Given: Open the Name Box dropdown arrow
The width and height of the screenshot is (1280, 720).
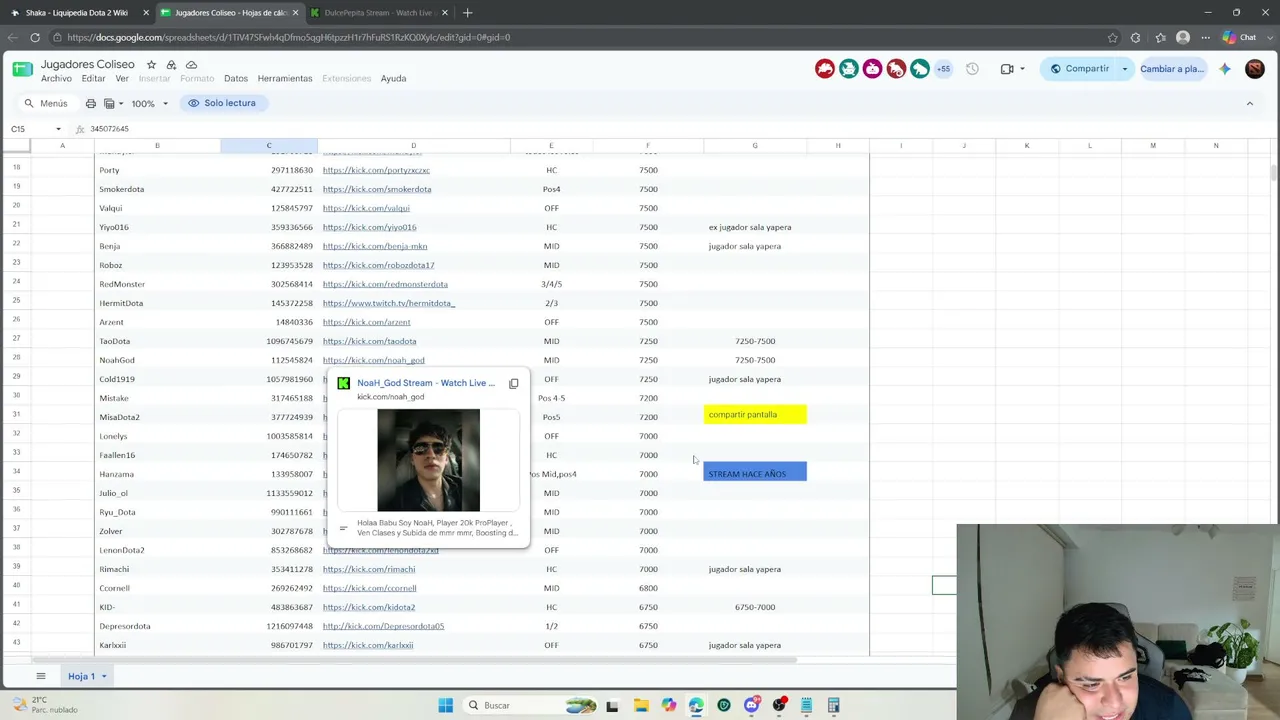Looking at the screenshot, I should pos(58,129).
